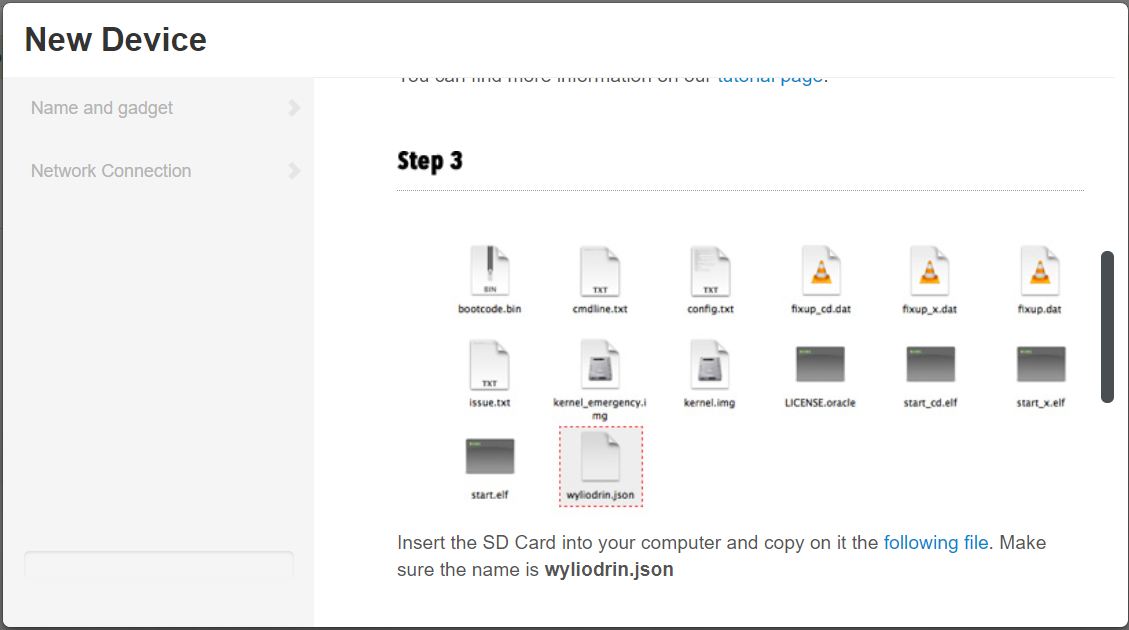The image size is (1129, 630).
Task: Select the start.elf file icon
Action: point(489,458)
